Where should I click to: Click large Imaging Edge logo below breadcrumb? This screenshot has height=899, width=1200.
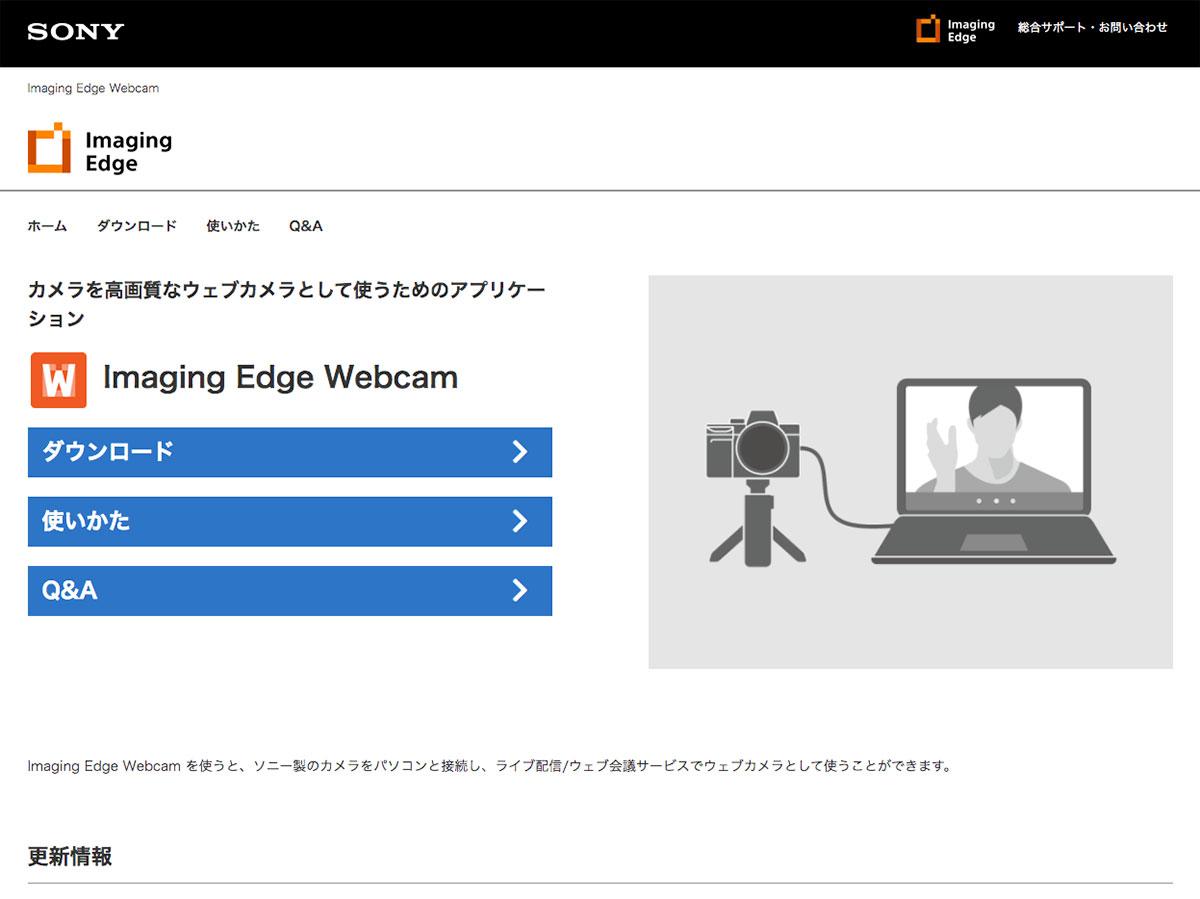[x=100, y=150]
